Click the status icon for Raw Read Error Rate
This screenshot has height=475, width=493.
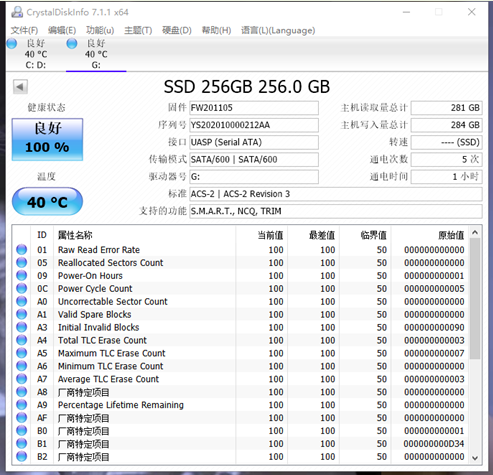point(22,250)
